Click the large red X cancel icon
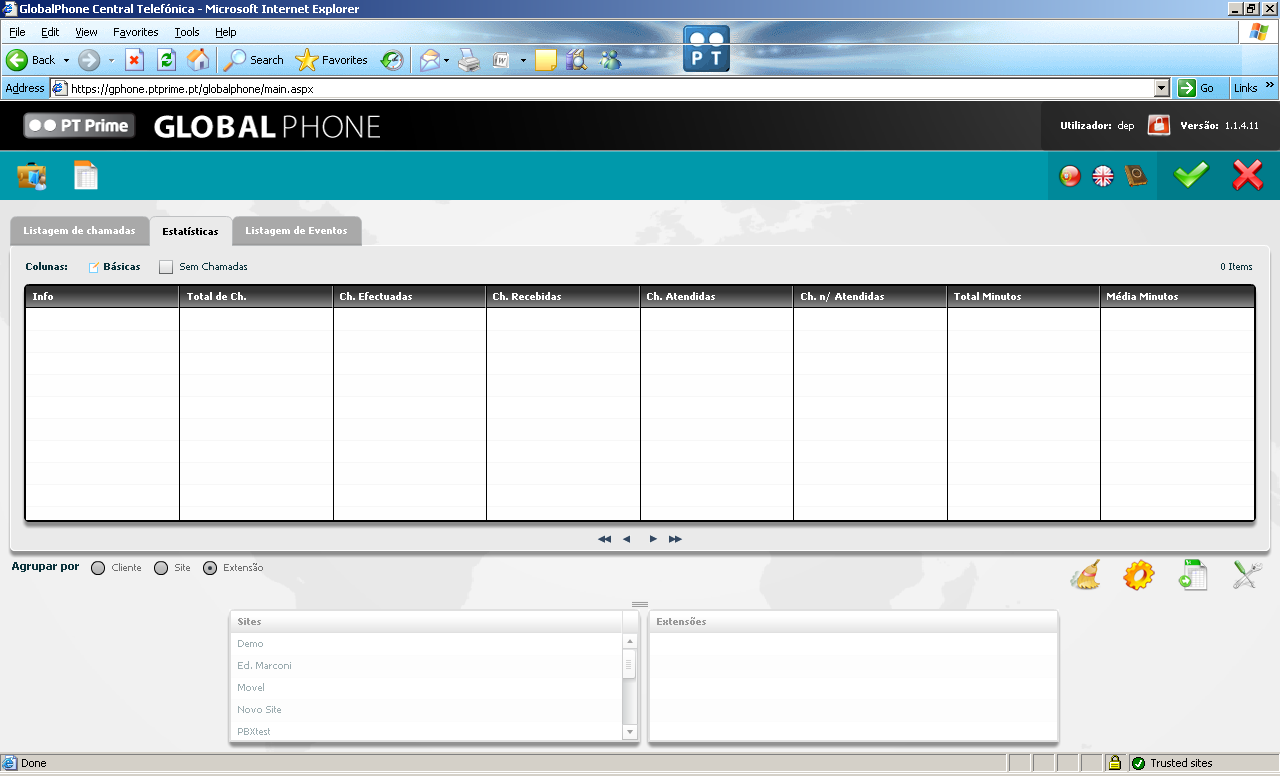The width and height of the screenshot is (1280, 776). (x=1248, y=175)
